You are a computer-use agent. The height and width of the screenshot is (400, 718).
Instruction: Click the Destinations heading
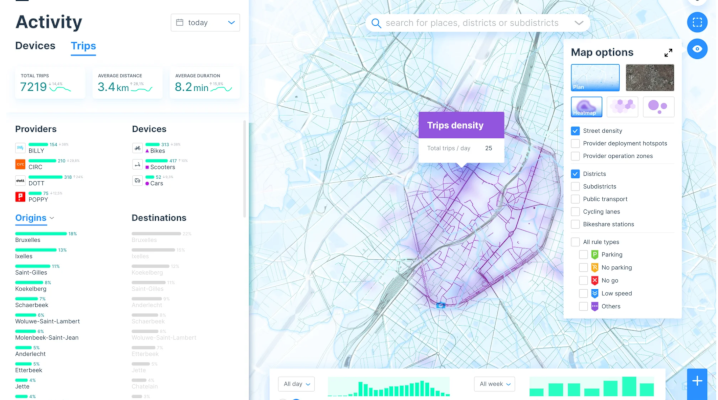(x=159, y=218)
